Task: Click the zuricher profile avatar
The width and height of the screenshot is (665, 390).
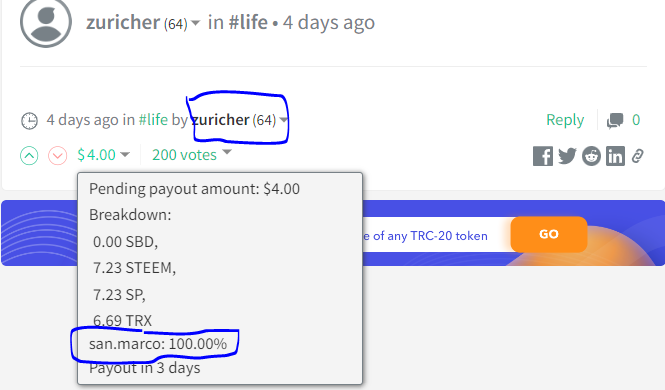Action: [46, 22]
